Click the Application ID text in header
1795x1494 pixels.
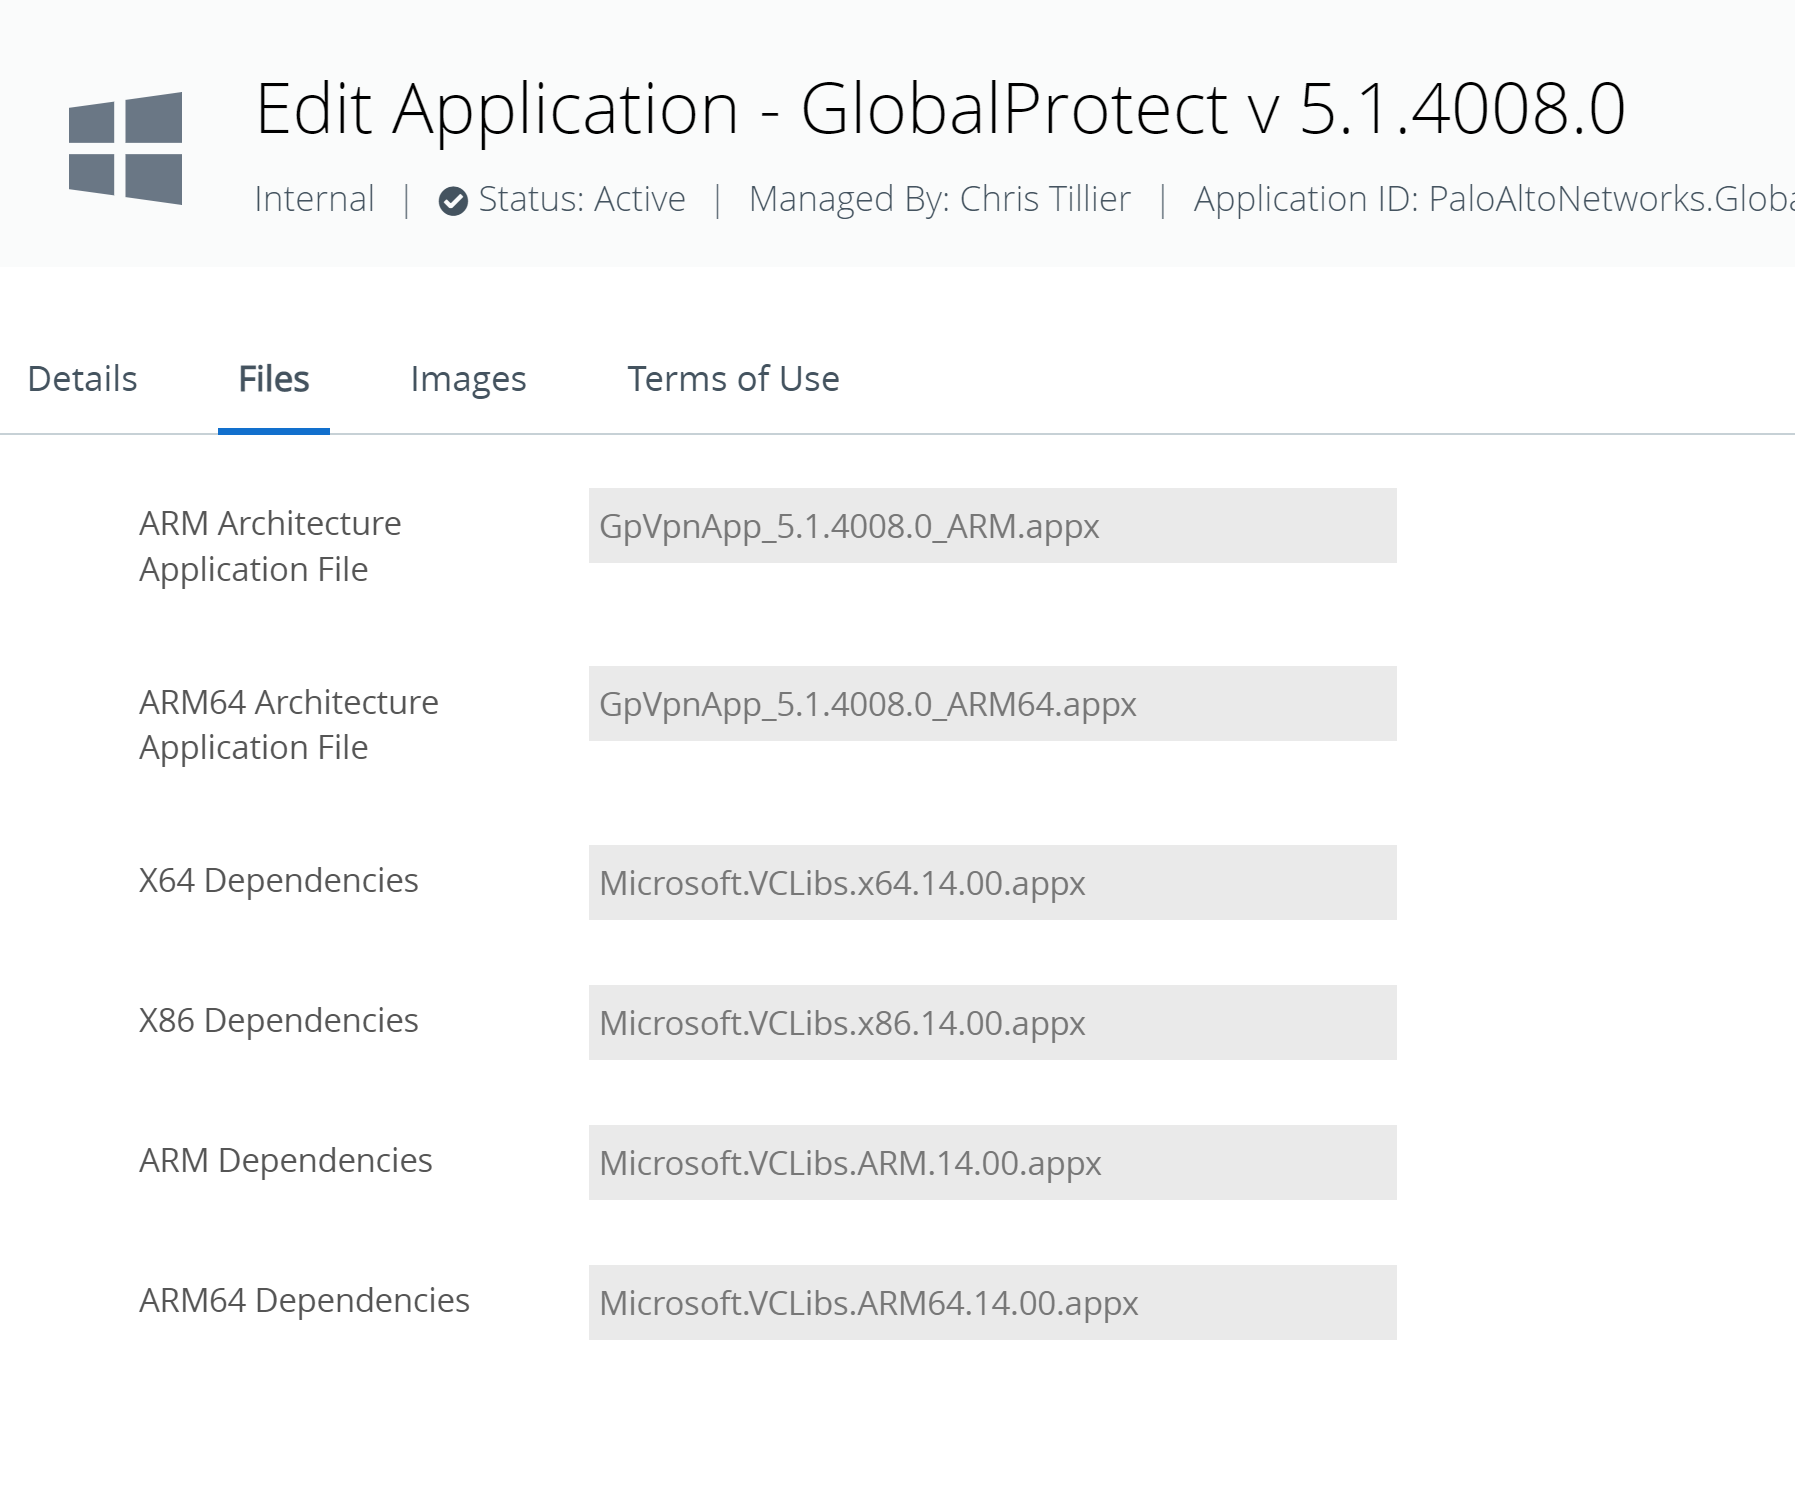pos(1492,199)
